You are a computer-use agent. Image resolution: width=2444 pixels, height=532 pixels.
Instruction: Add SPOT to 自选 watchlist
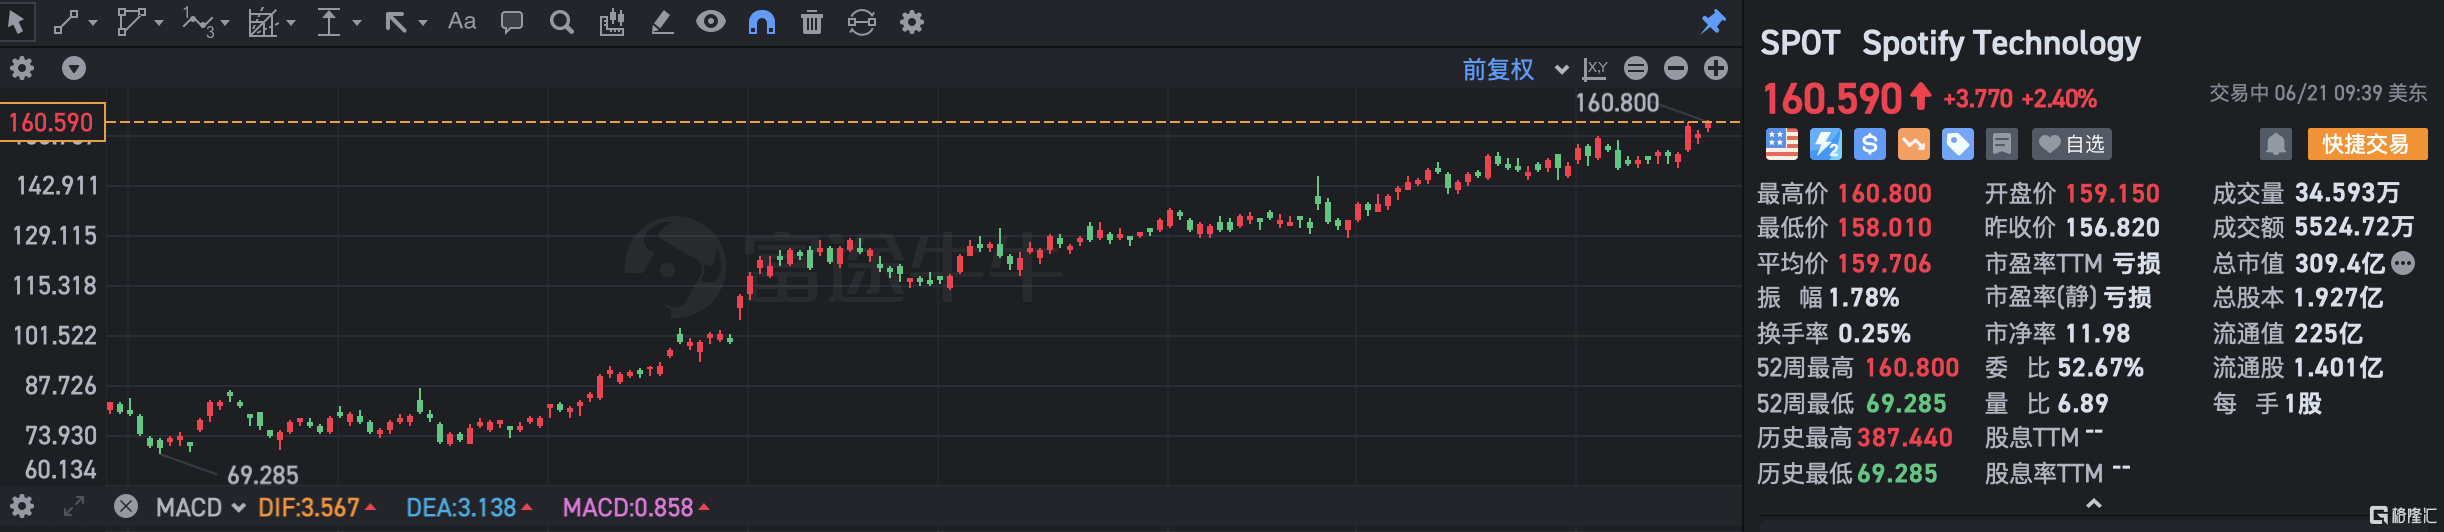point(2073,144)
